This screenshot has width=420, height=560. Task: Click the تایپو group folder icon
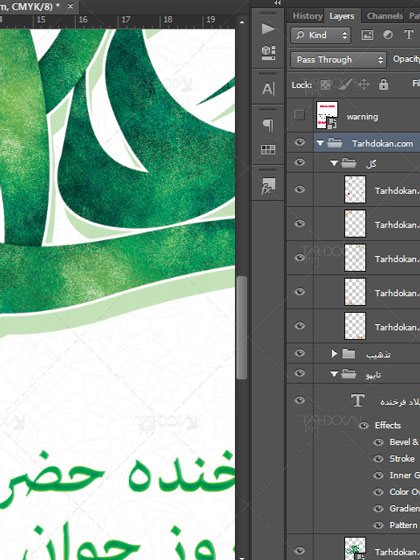[x=349, y=374]
